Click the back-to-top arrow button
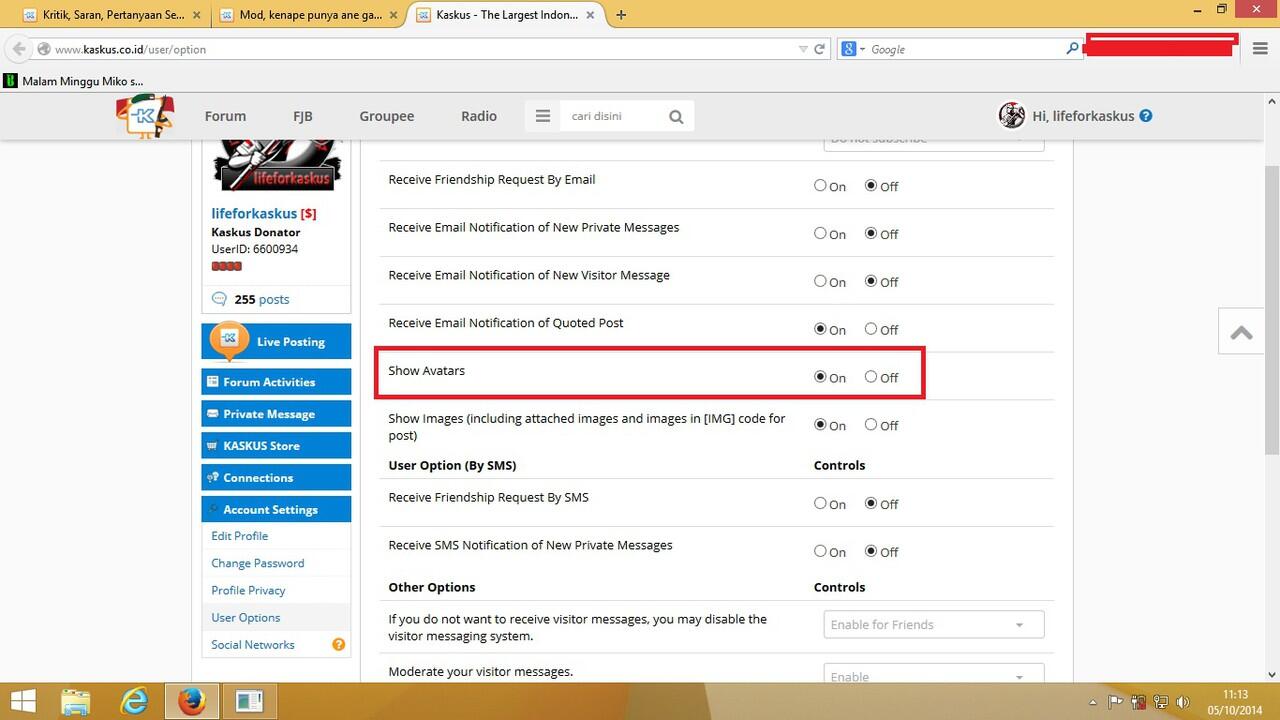The image size is (1280, 720). click(1242, 333)
